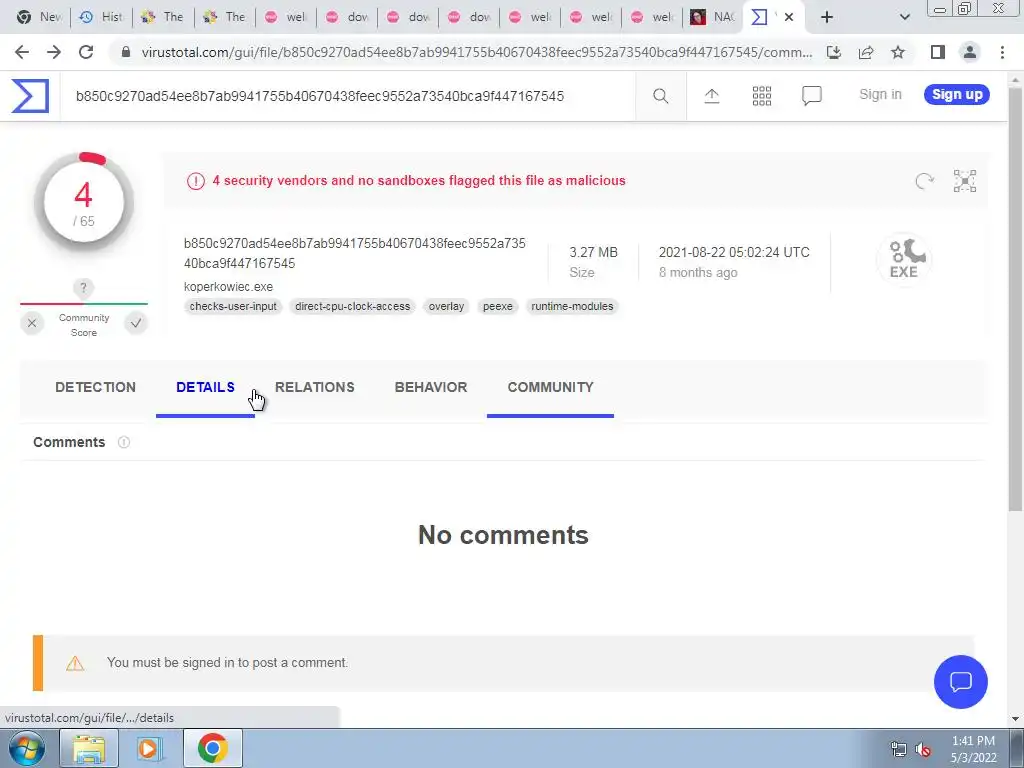Click the 4 / 65 detection score circle
Image resolution: width=1024 pixels, height=768 pixels.
(x=84, y=202)
